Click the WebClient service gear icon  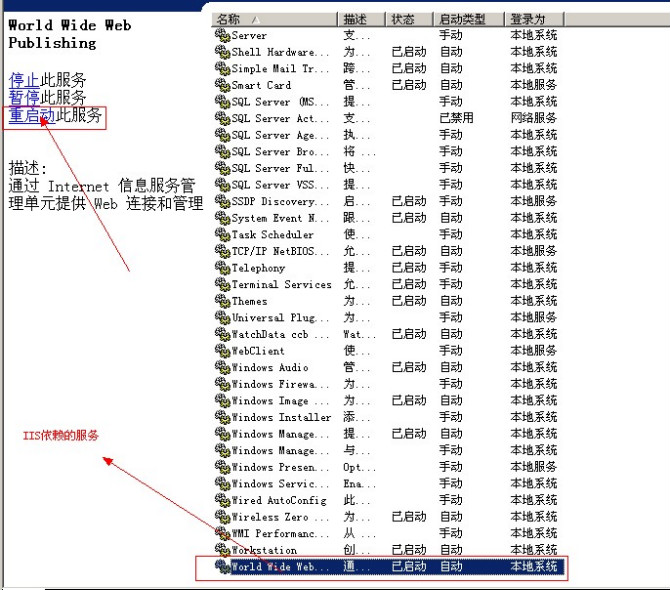coord(222,351)
